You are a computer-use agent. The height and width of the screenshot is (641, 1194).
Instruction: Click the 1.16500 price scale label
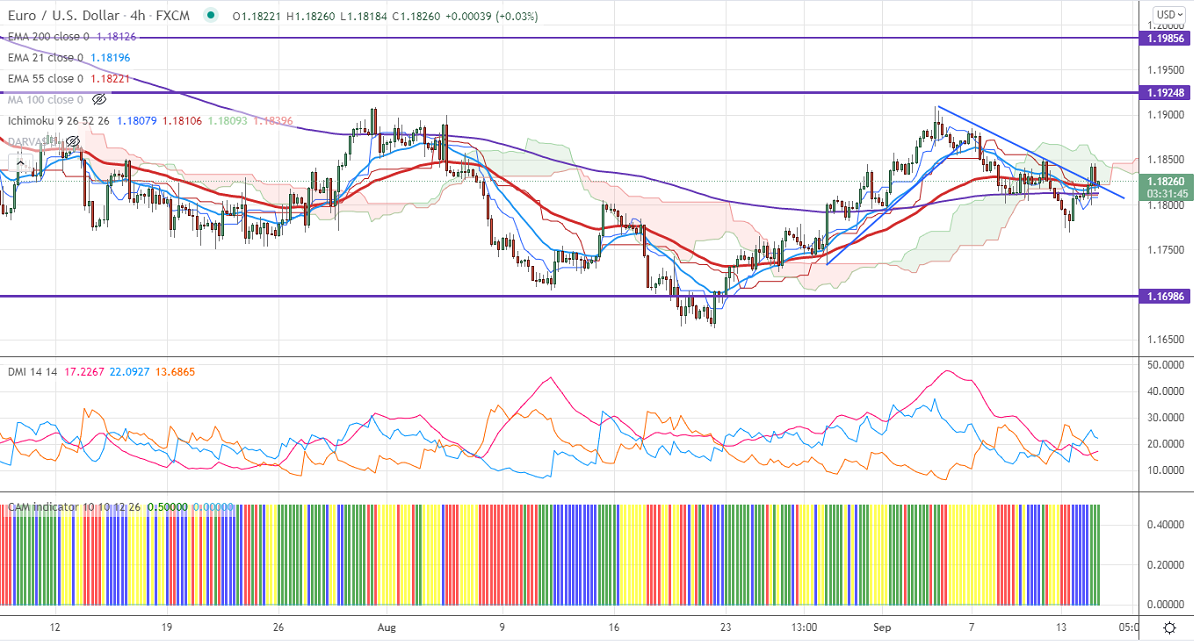coord(1166,340)
